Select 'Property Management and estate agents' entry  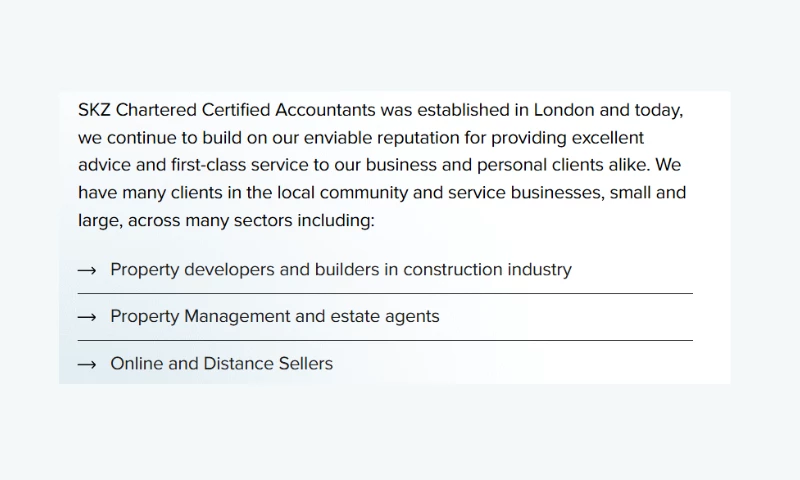point(274,317)
